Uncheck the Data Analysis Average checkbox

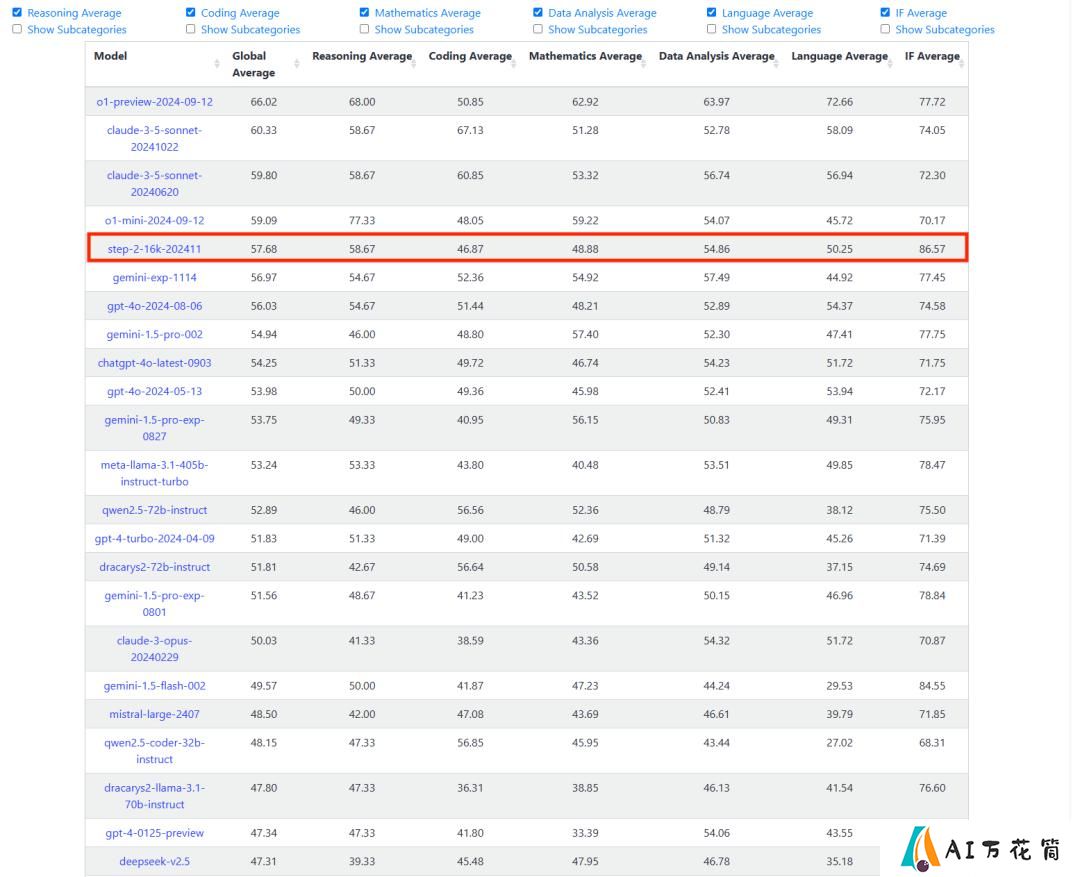coord(538,12)
